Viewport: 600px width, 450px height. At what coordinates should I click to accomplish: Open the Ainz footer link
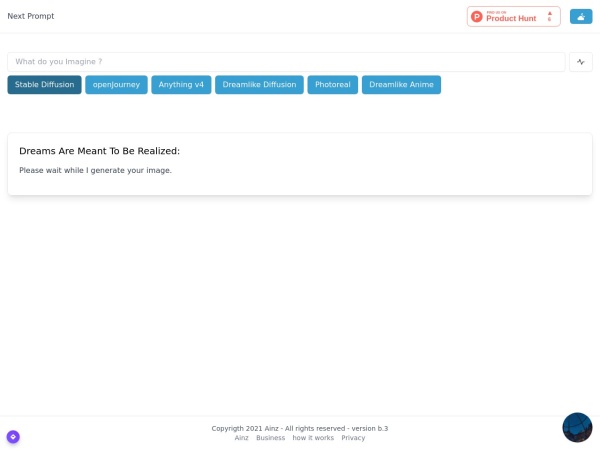(241, 438)
